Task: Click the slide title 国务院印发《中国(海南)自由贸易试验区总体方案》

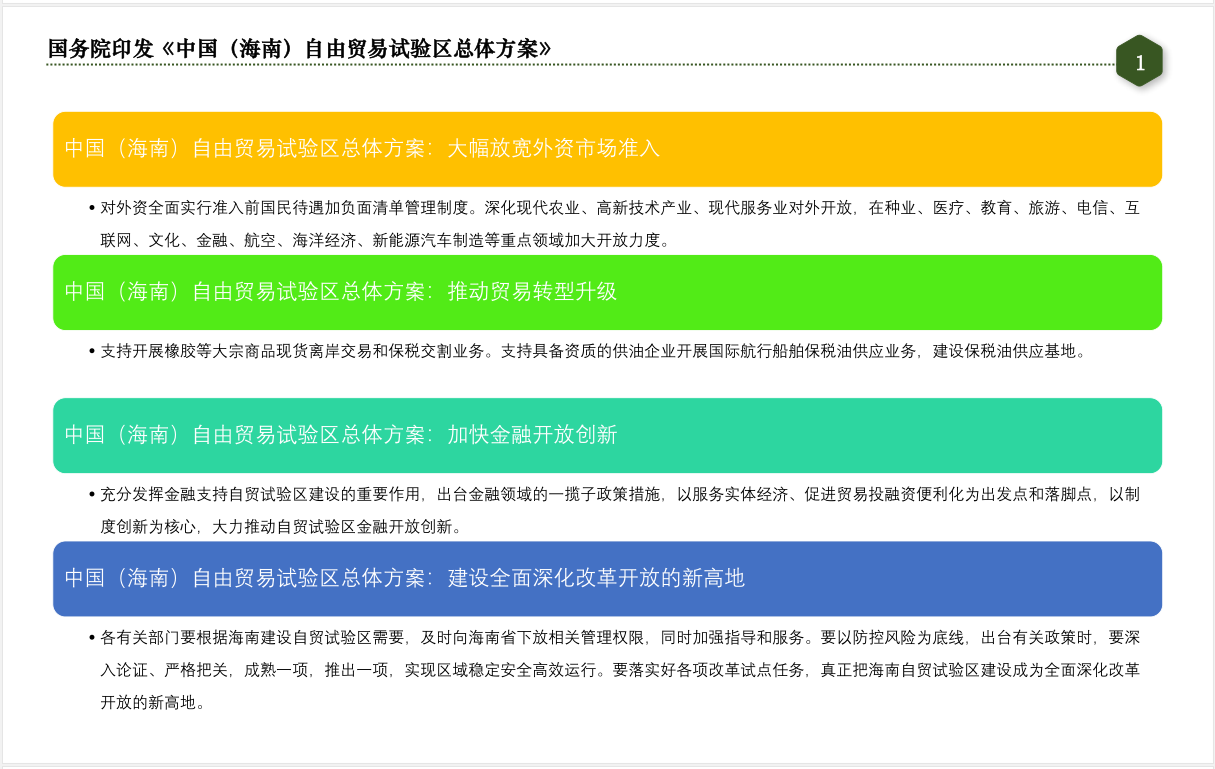Action: (x=300, y=48)
